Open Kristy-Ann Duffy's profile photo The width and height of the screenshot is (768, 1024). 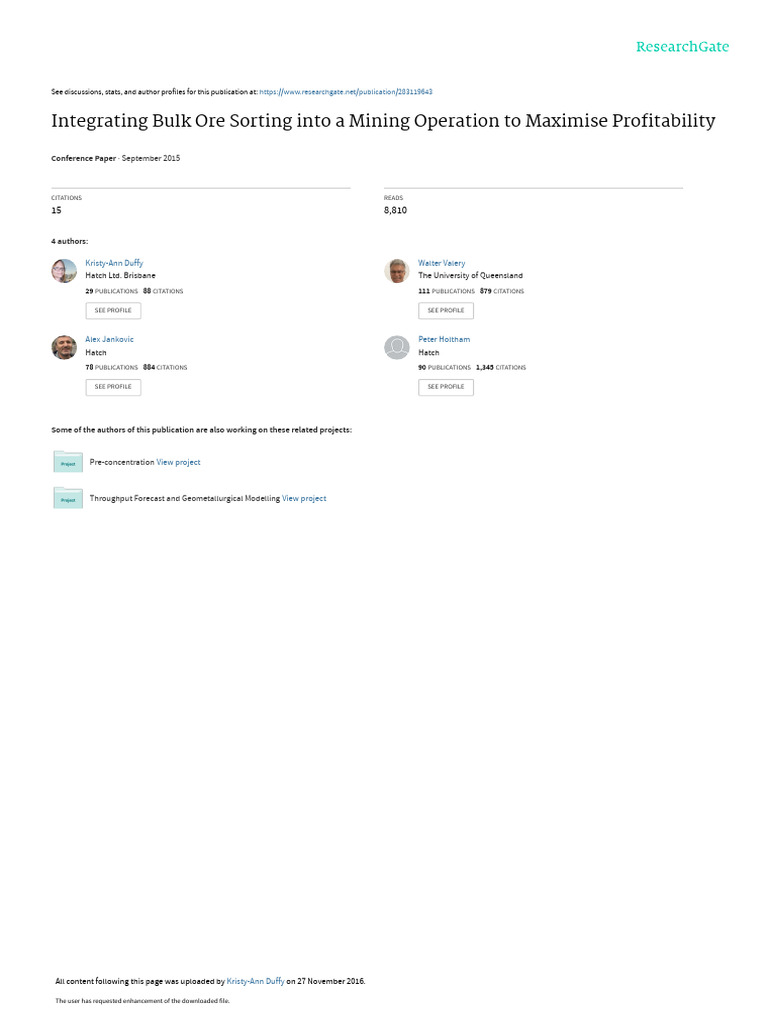click(x=64, y=270)
